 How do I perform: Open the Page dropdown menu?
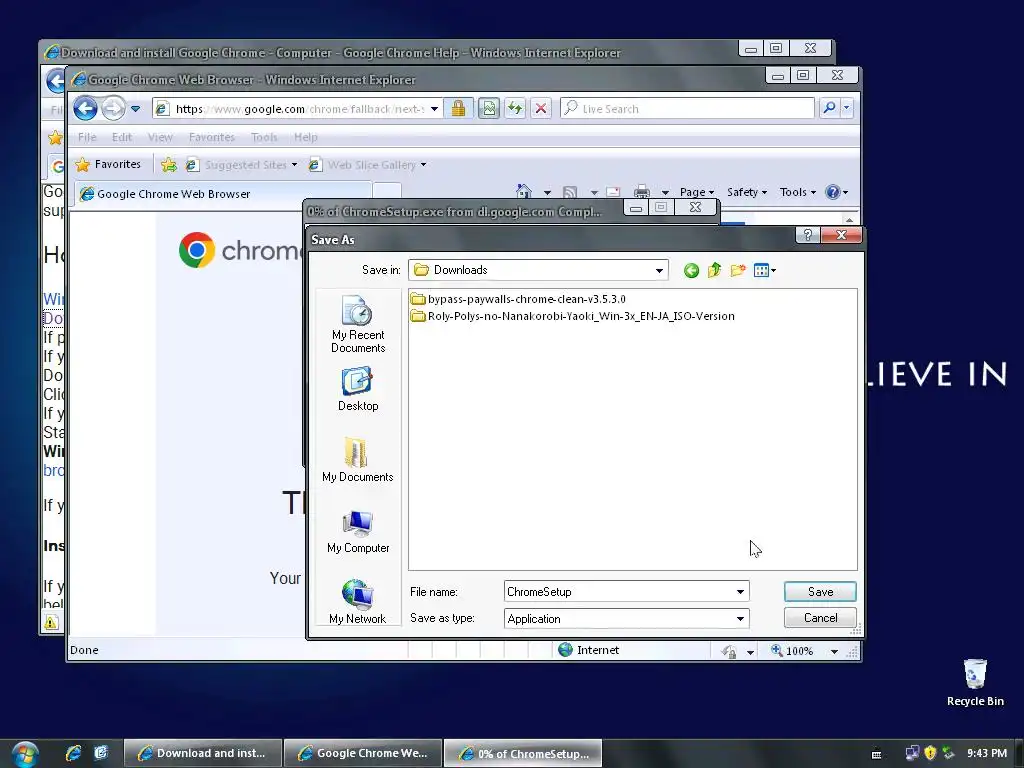pos(697,192)
